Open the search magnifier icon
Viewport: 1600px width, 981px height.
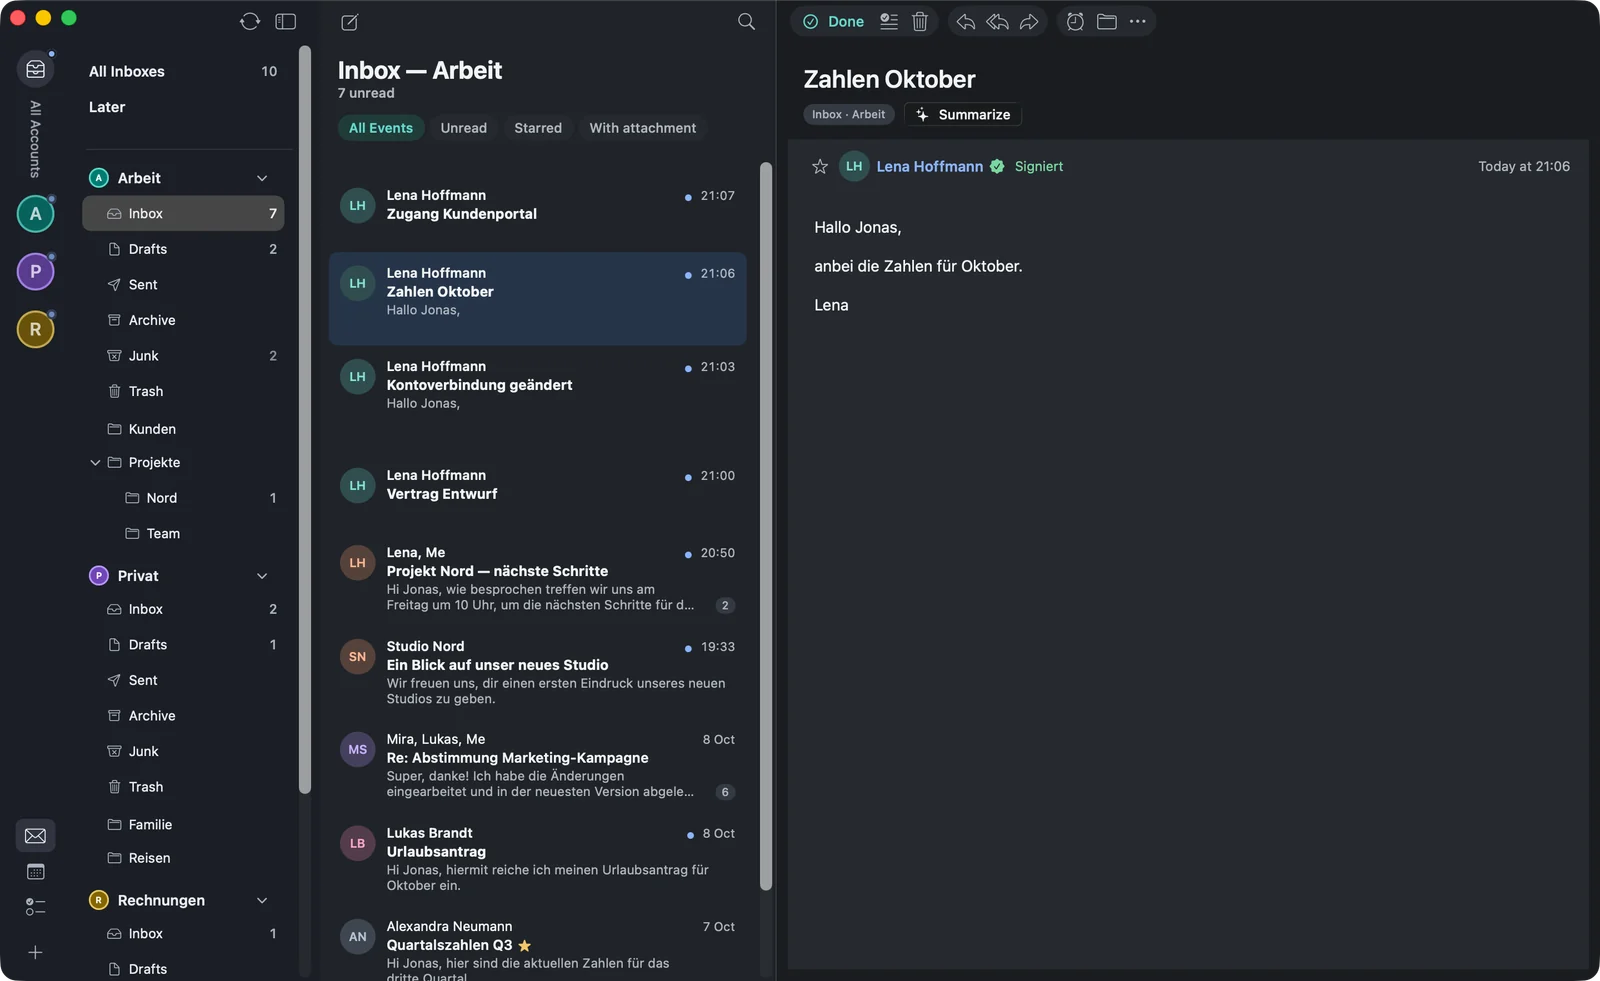746,22
